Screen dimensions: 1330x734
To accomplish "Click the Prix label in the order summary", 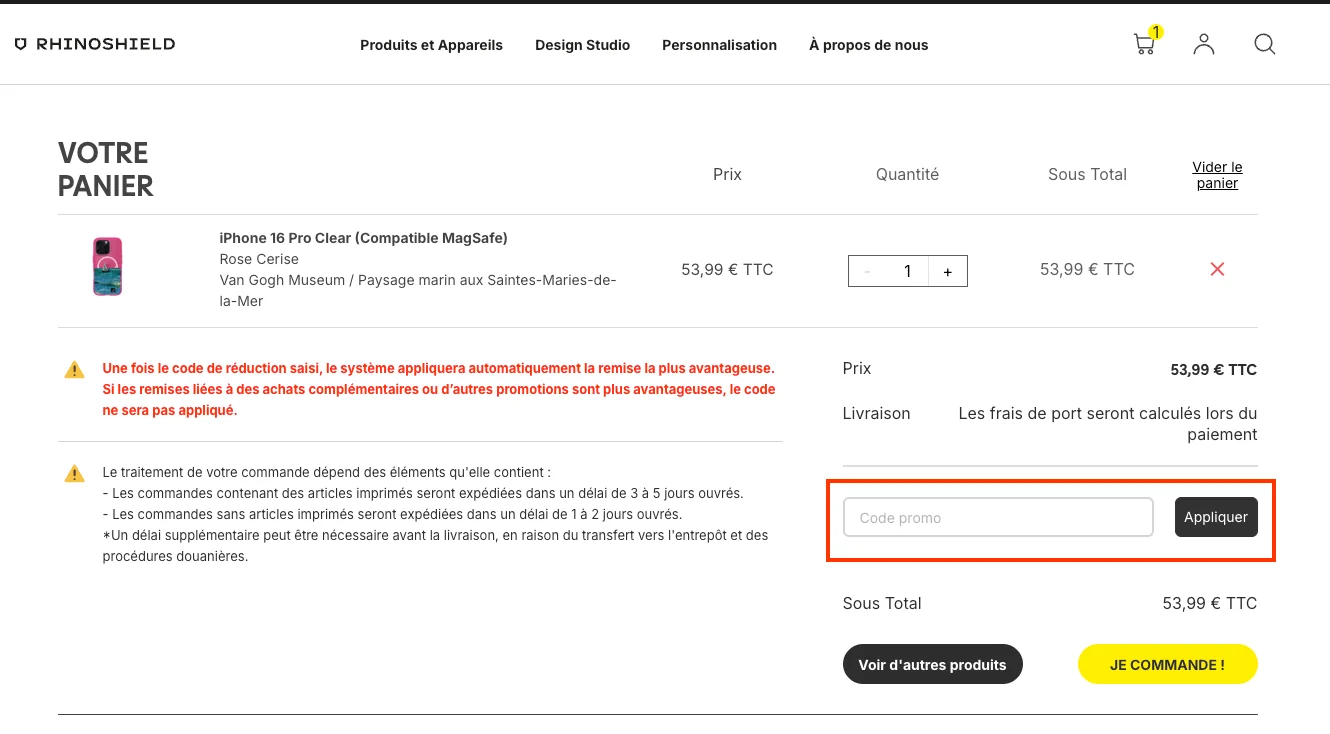I will 857,368.
